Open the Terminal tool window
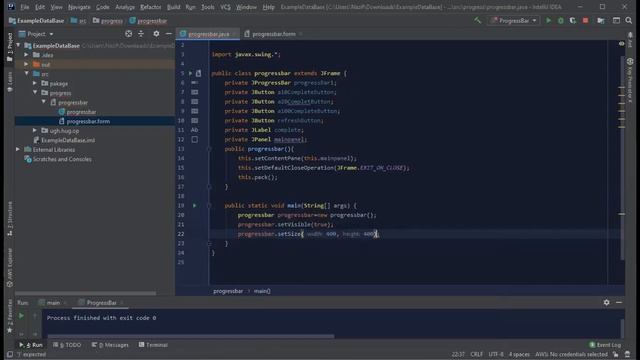The height and width of the screenshot is (360, 640). click(x=153, y=345)
